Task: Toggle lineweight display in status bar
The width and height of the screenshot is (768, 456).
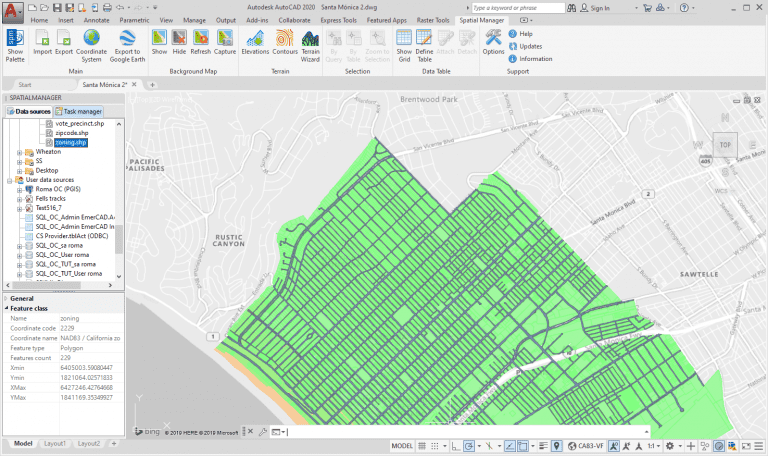Action: pyautogui.click(x=543, y=446)
